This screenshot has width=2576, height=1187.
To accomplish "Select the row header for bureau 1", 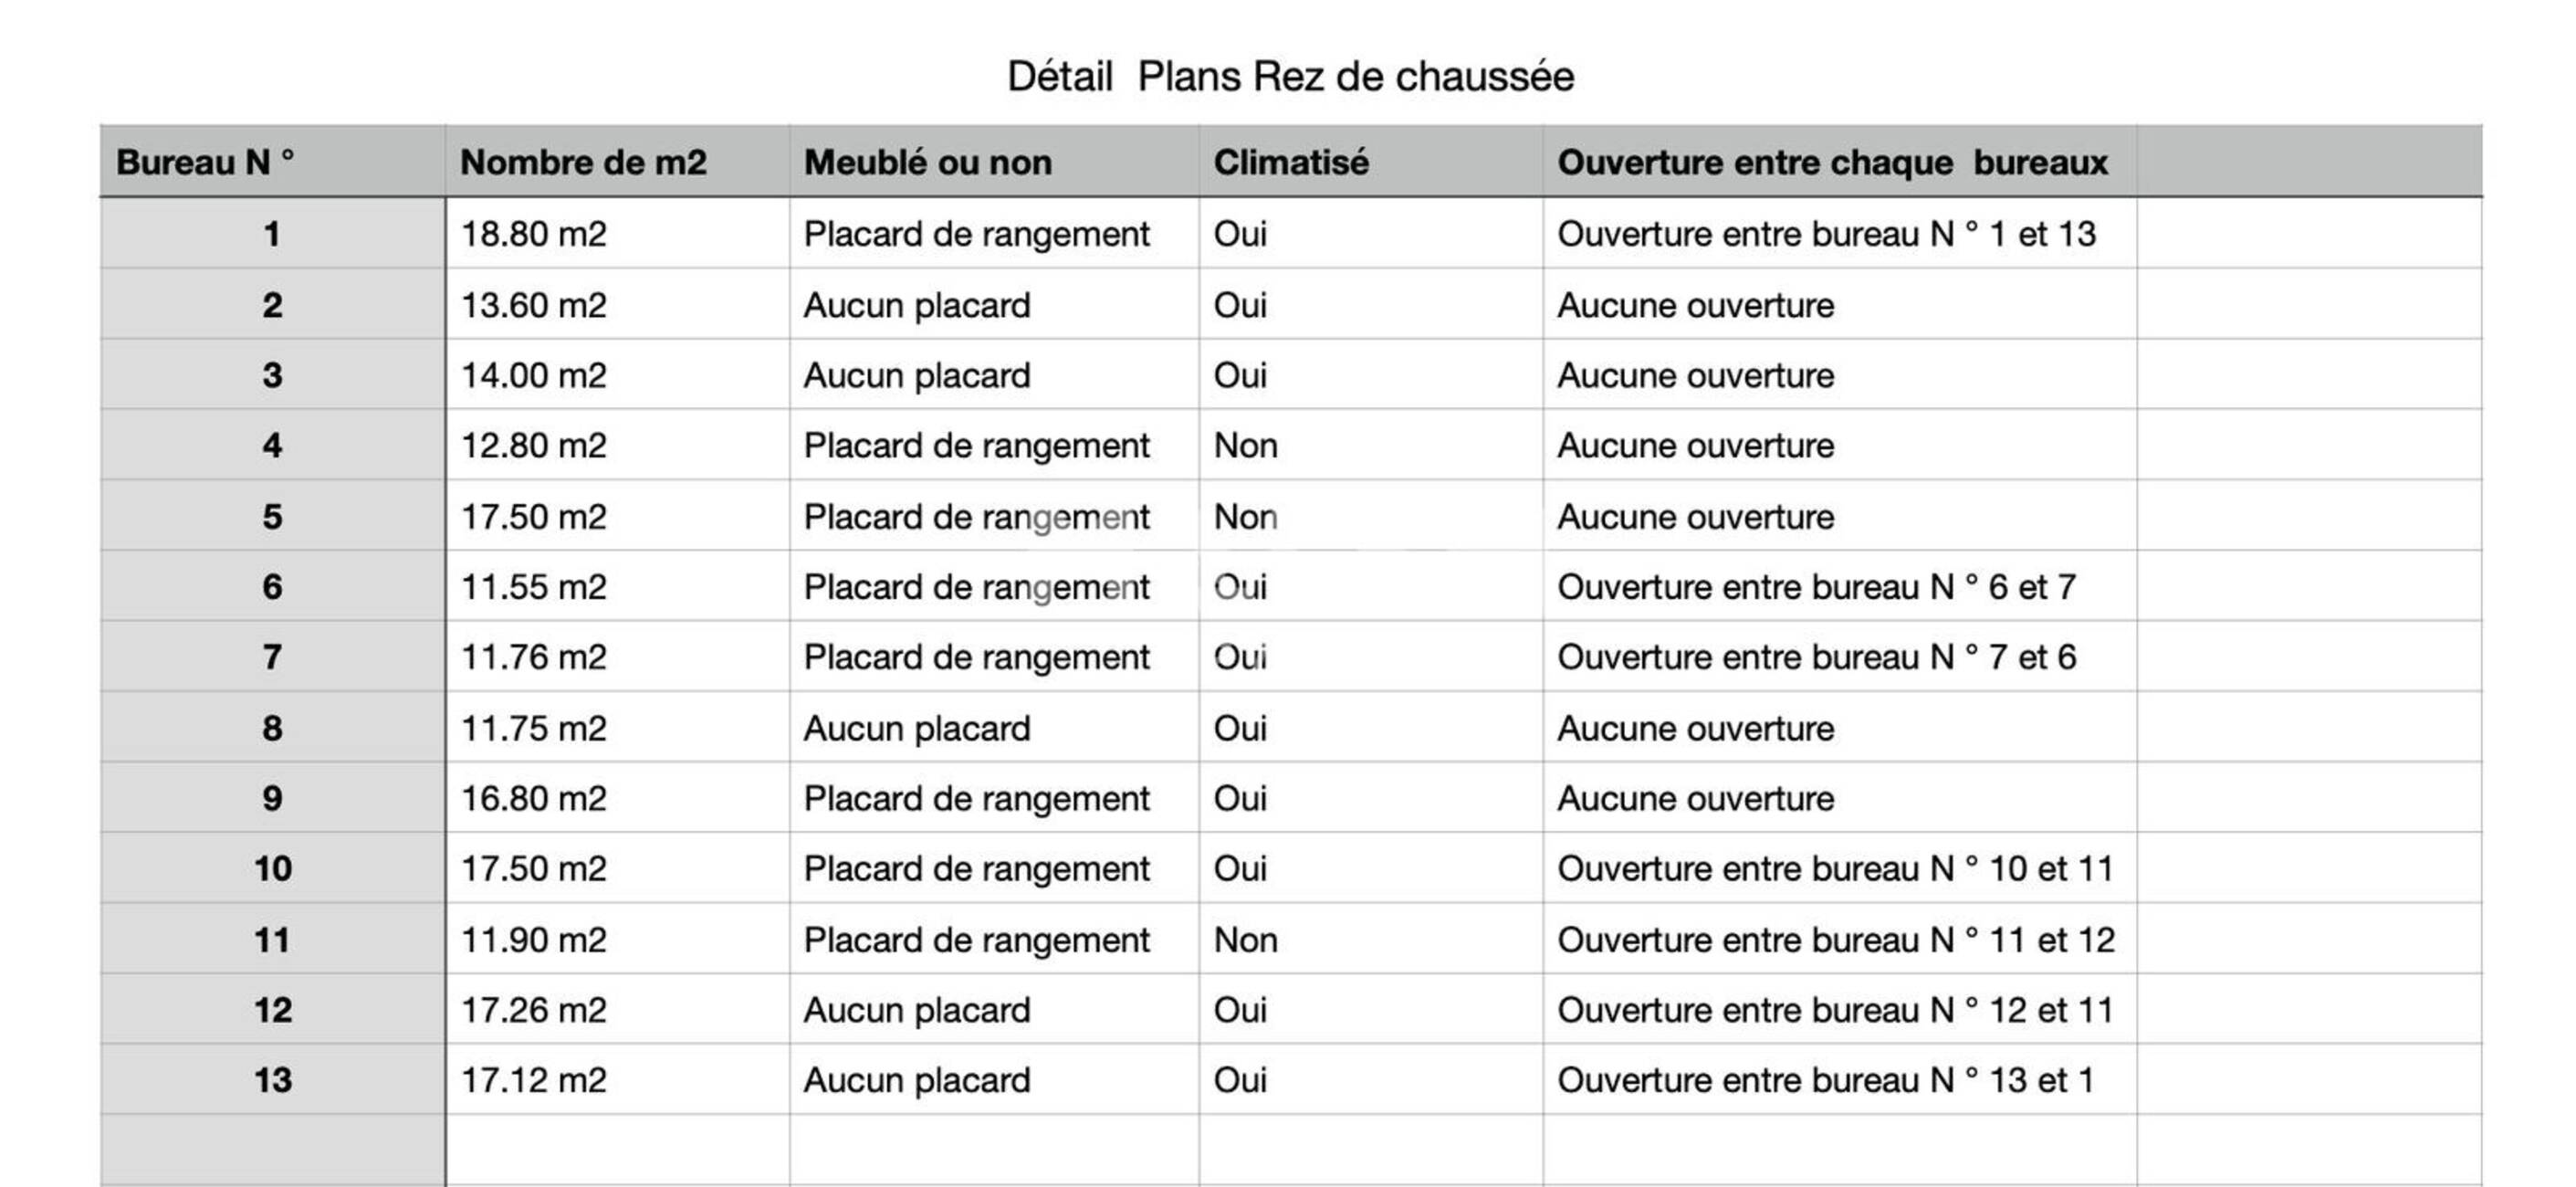I will 272,234.
